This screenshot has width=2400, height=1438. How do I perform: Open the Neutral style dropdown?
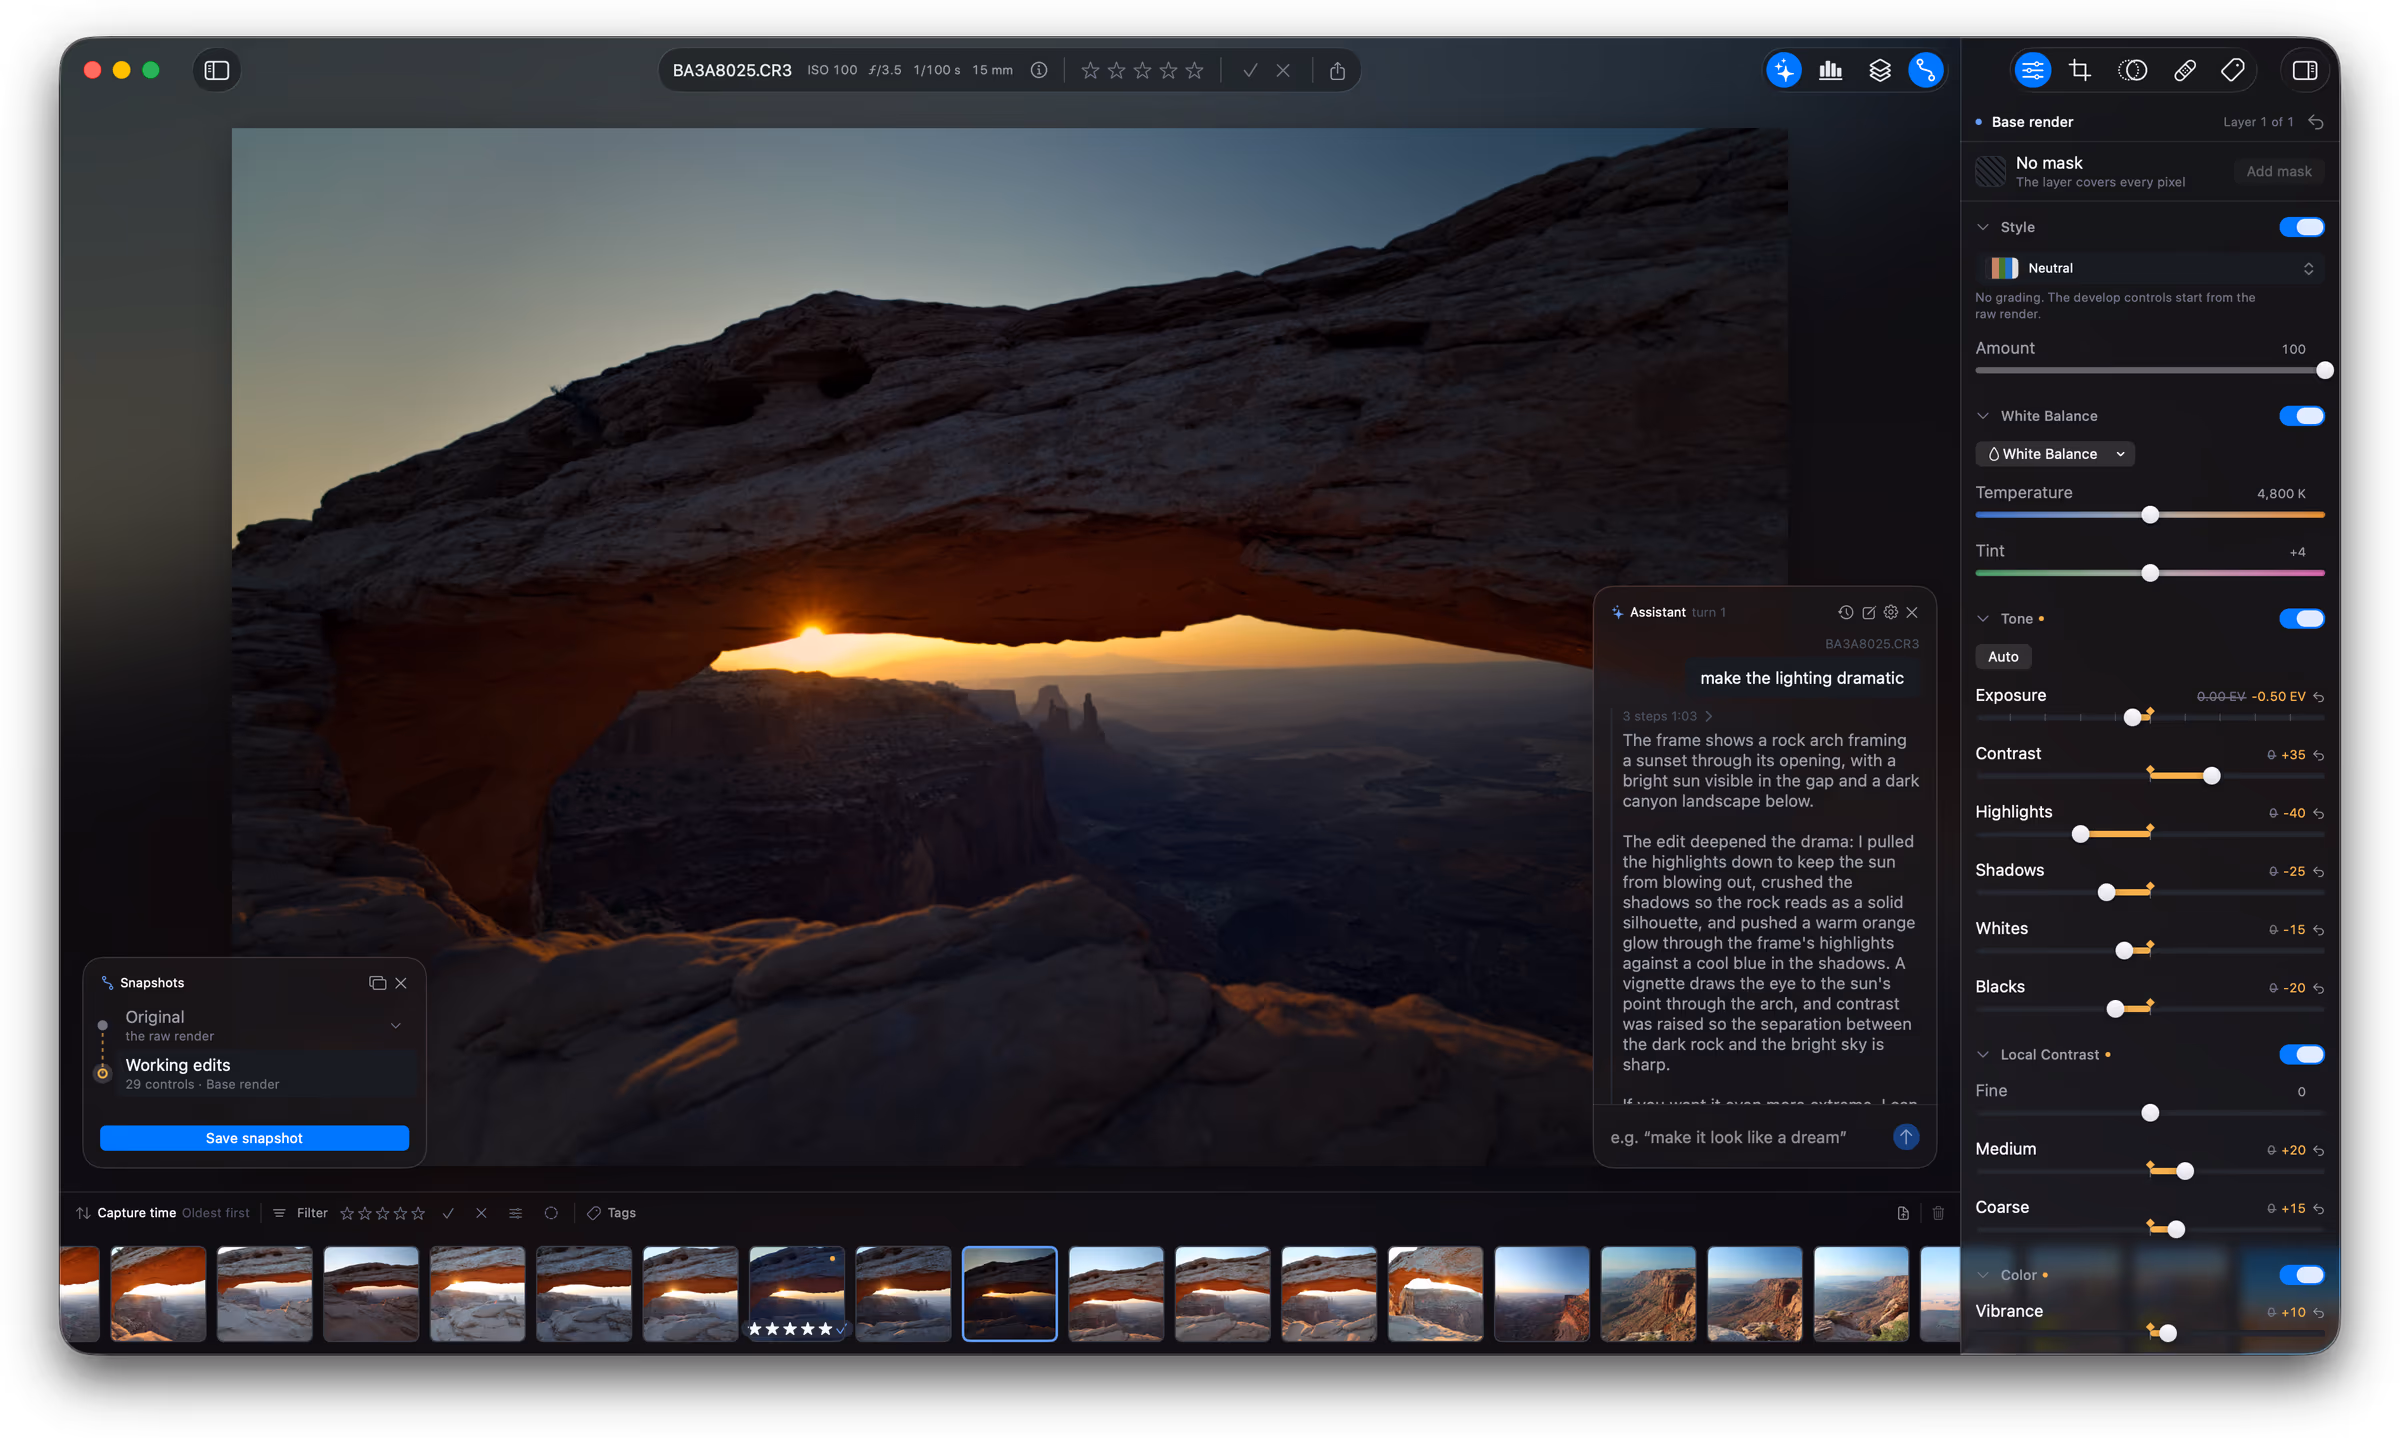point(2150,268)
